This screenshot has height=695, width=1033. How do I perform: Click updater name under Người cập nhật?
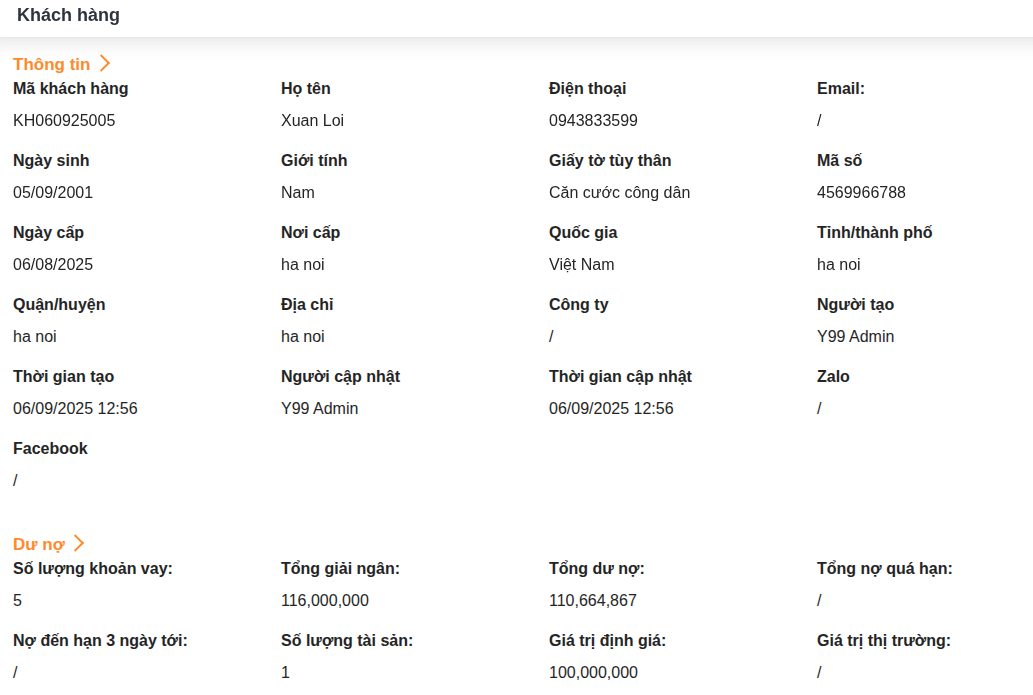pyautogui.click(x=319, y=409)
